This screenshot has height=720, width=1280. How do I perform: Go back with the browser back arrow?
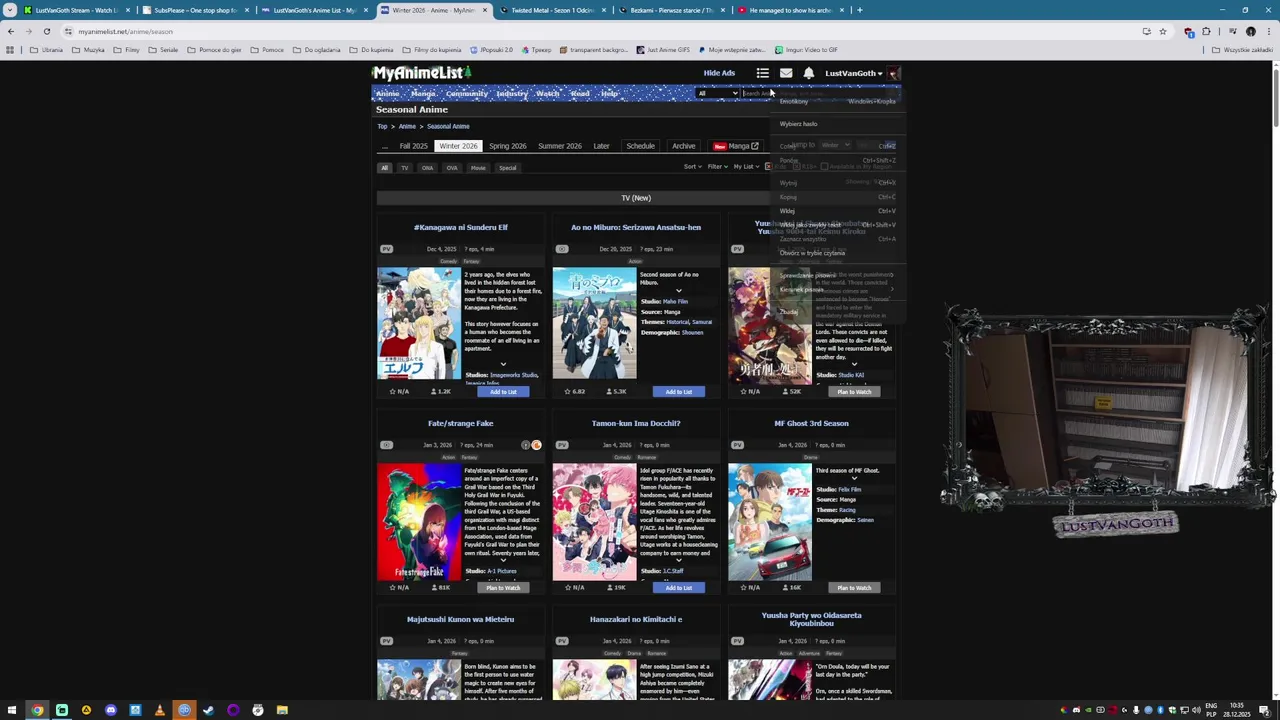coord(10,31)
